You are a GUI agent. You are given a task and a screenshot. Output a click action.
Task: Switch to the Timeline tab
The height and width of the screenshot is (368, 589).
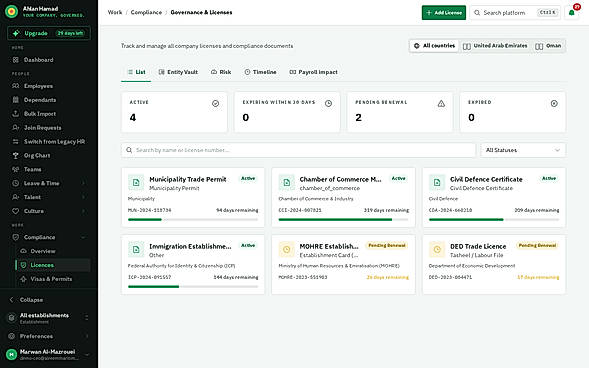pos(260,72)
